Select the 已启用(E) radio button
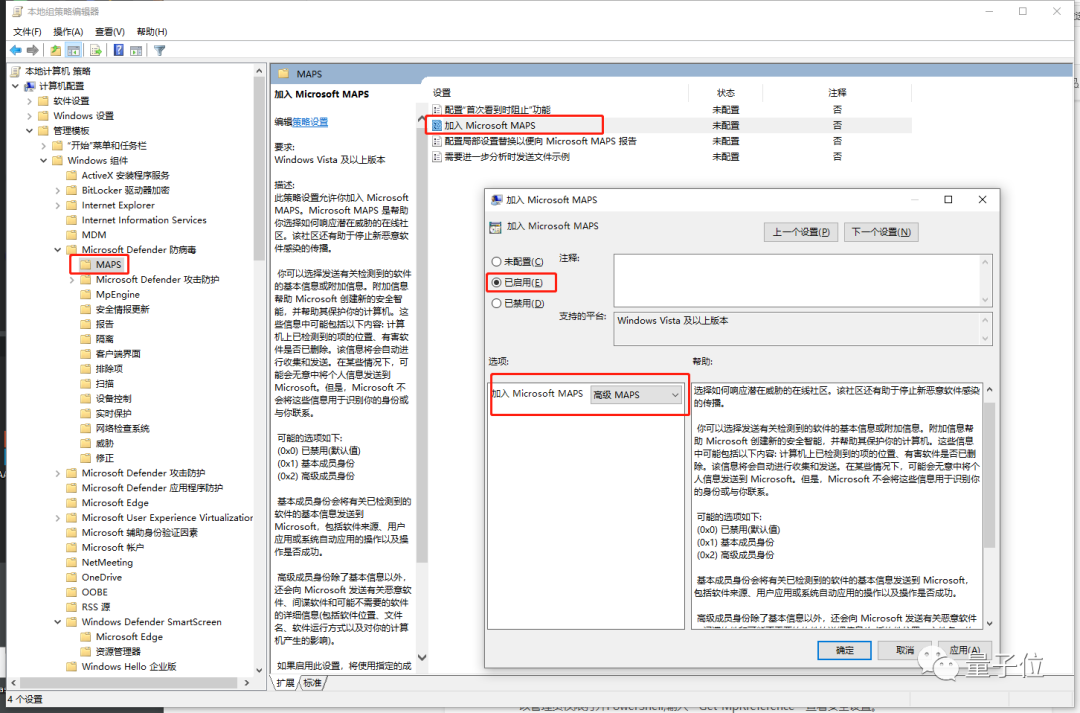Image resolution: width=1080 pixels, height=713 pixels. coord(496,282)
